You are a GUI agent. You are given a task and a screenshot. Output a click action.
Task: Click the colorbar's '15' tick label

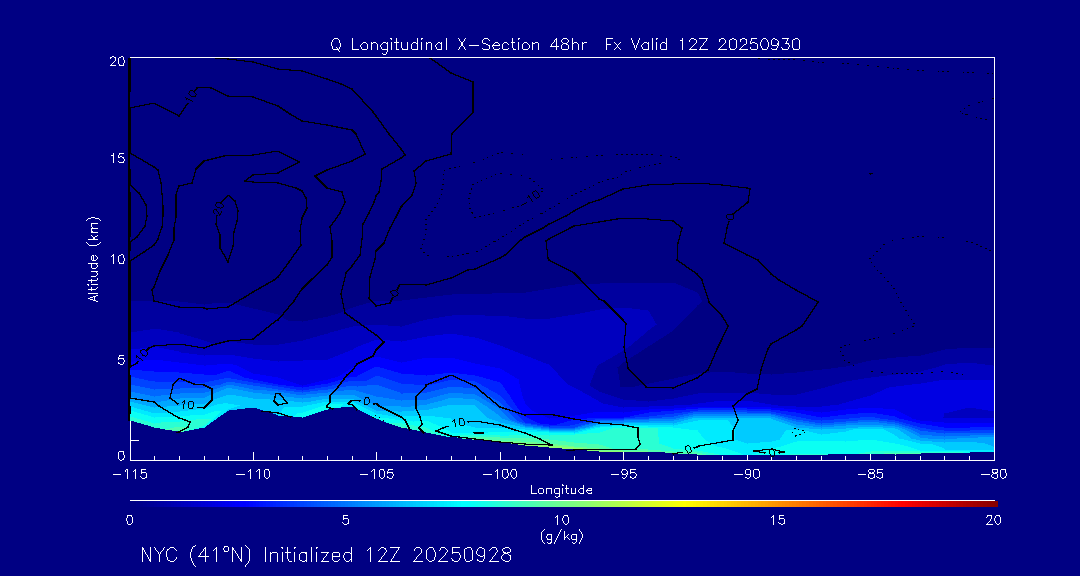pos(777,520)
